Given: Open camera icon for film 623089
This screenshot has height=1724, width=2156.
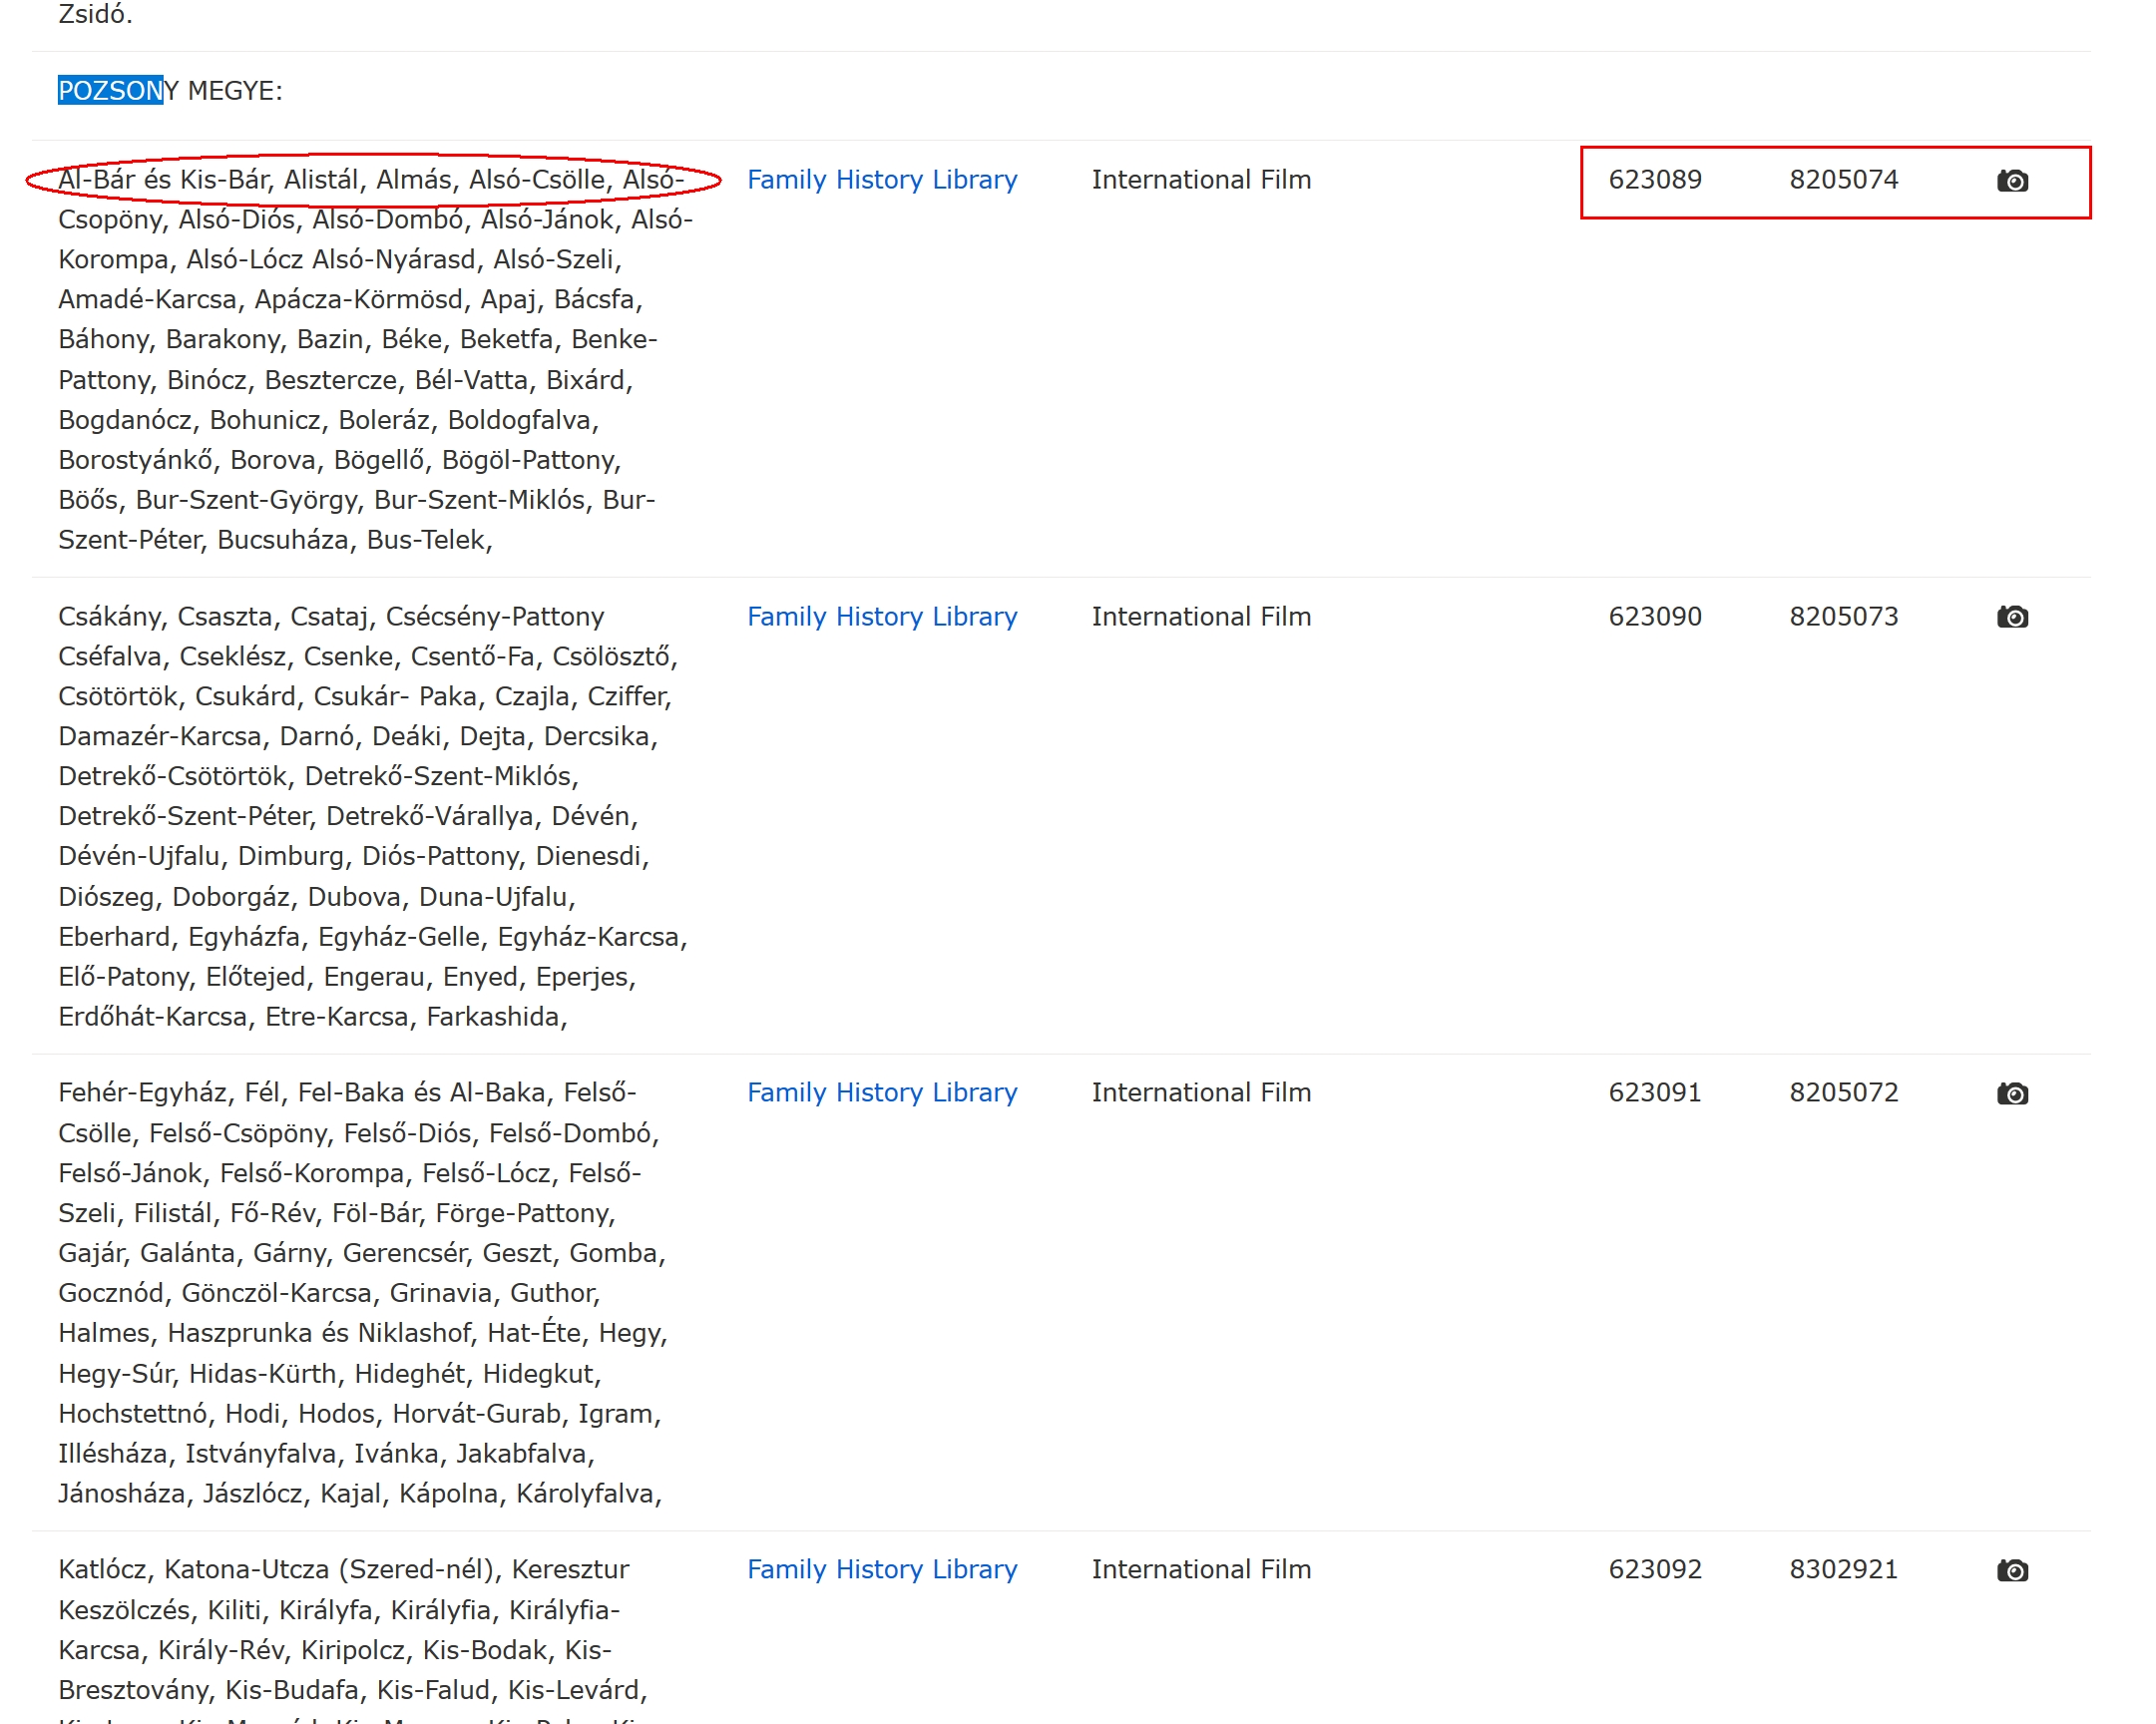Looking at the screenshot, I should pyautogui.click(x=2012, y=181).
